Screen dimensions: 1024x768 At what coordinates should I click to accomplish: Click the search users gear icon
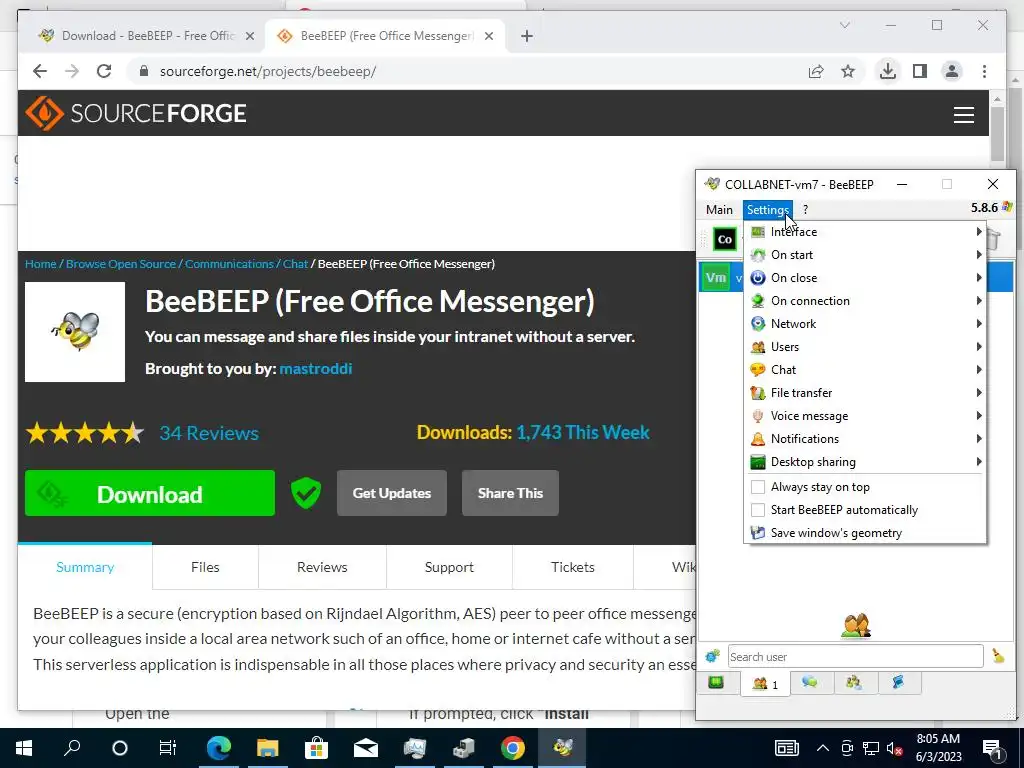712,656
